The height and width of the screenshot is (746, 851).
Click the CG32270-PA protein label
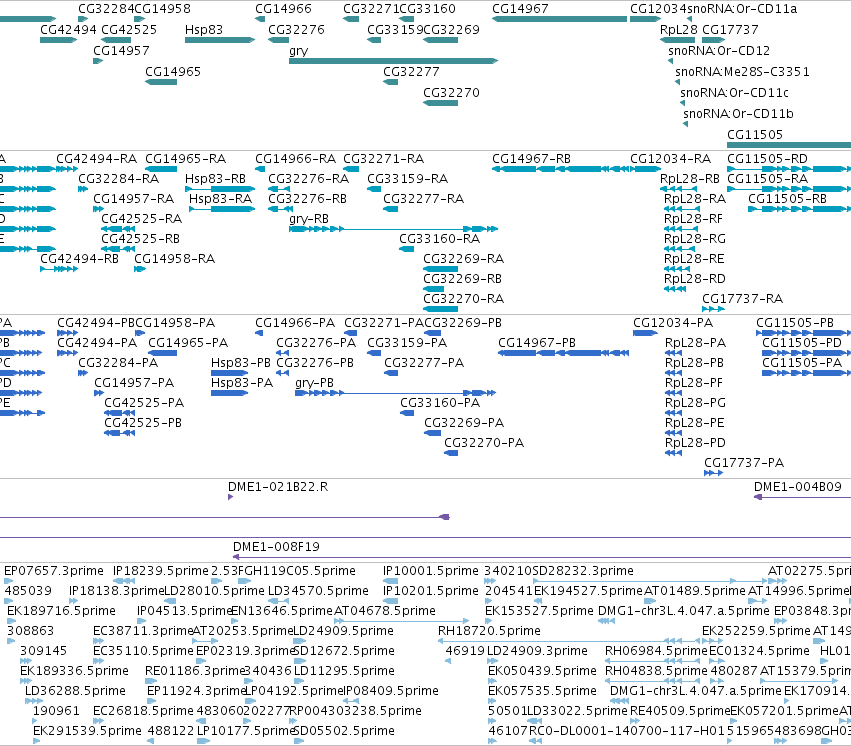point(484,443)
